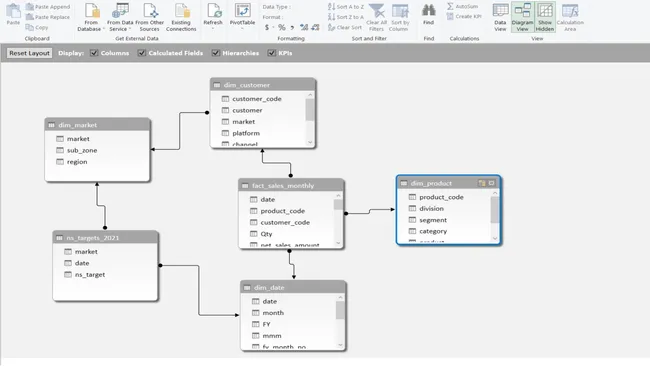Sort Z to A
This screenshot has height=366, width=650.
[x=346, y=17]
